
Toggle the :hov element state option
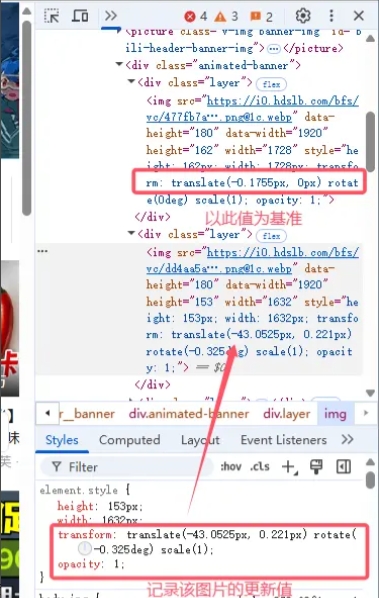[231, 466]
